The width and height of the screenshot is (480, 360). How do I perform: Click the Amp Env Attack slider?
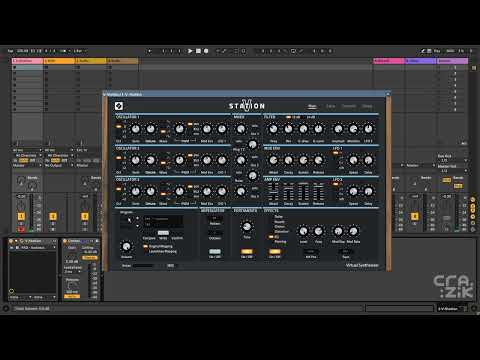click(273, 192)
